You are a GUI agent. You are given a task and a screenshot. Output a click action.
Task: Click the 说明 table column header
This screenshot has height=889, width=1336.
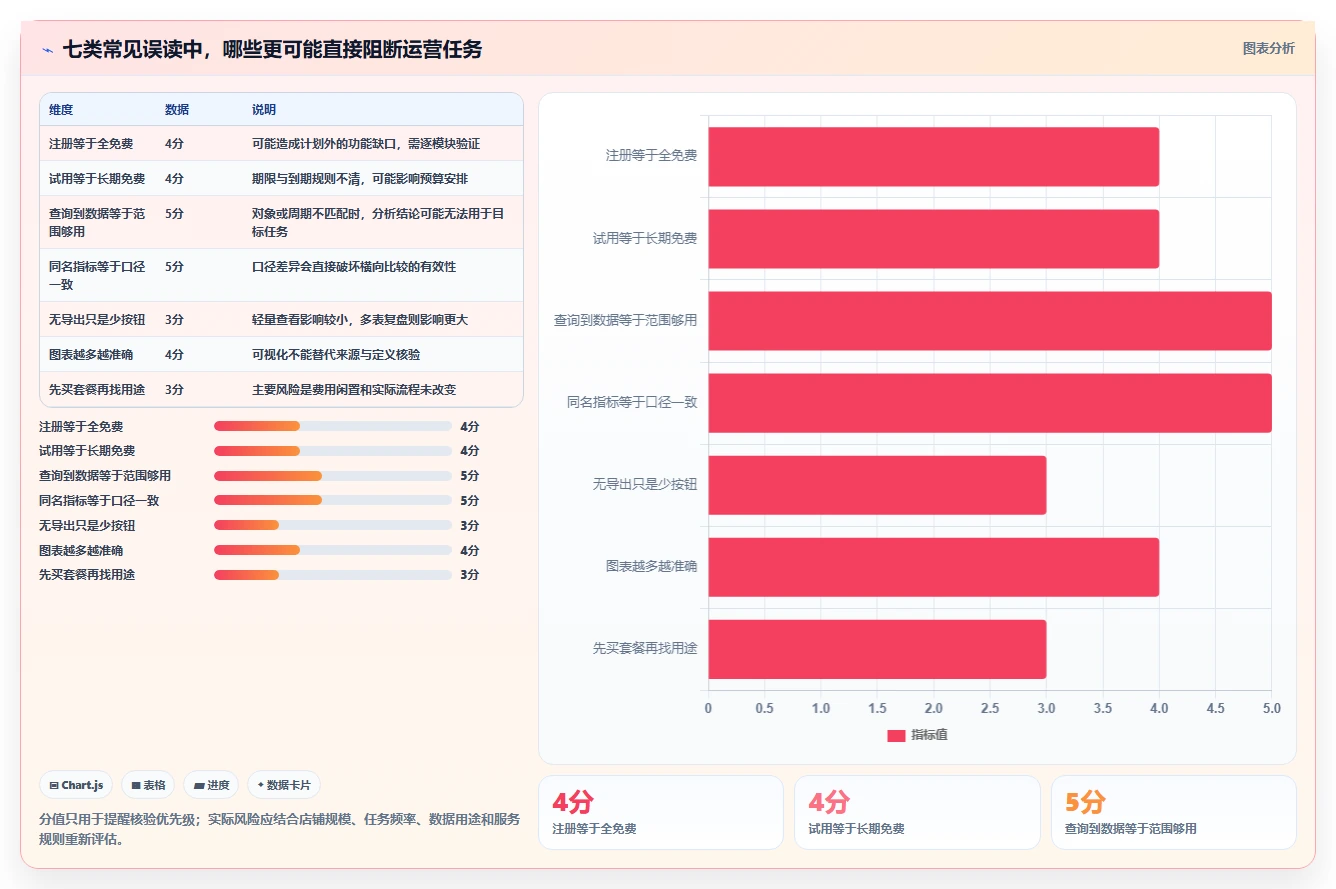pos(264,110)
